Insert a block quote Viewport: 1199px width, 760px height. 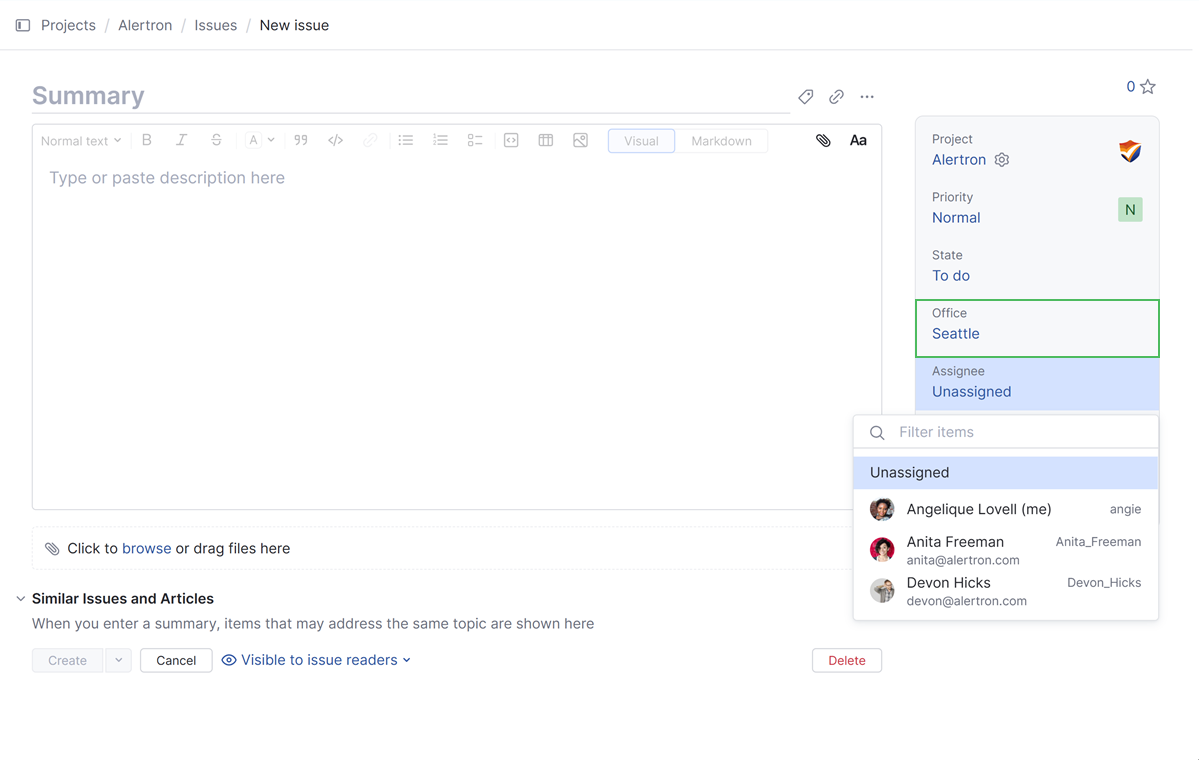pyautogui.click(x=301, y=140)
